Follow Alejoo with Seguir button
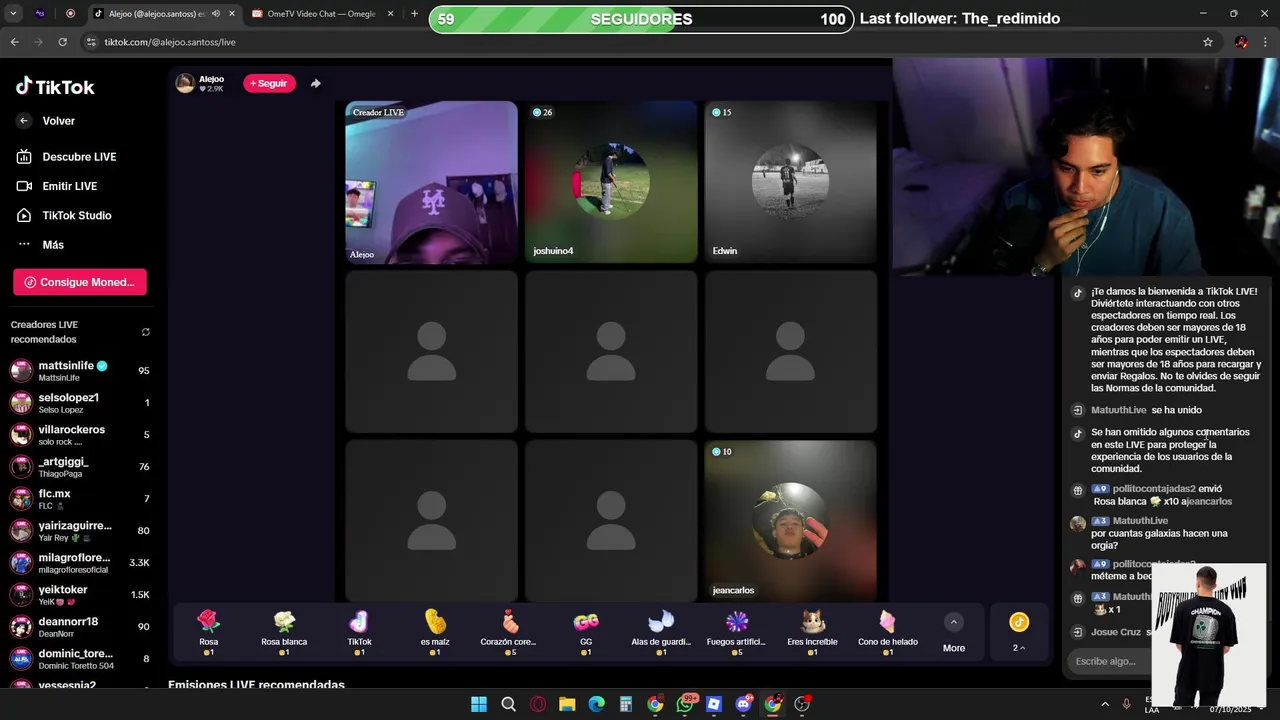 269,83
